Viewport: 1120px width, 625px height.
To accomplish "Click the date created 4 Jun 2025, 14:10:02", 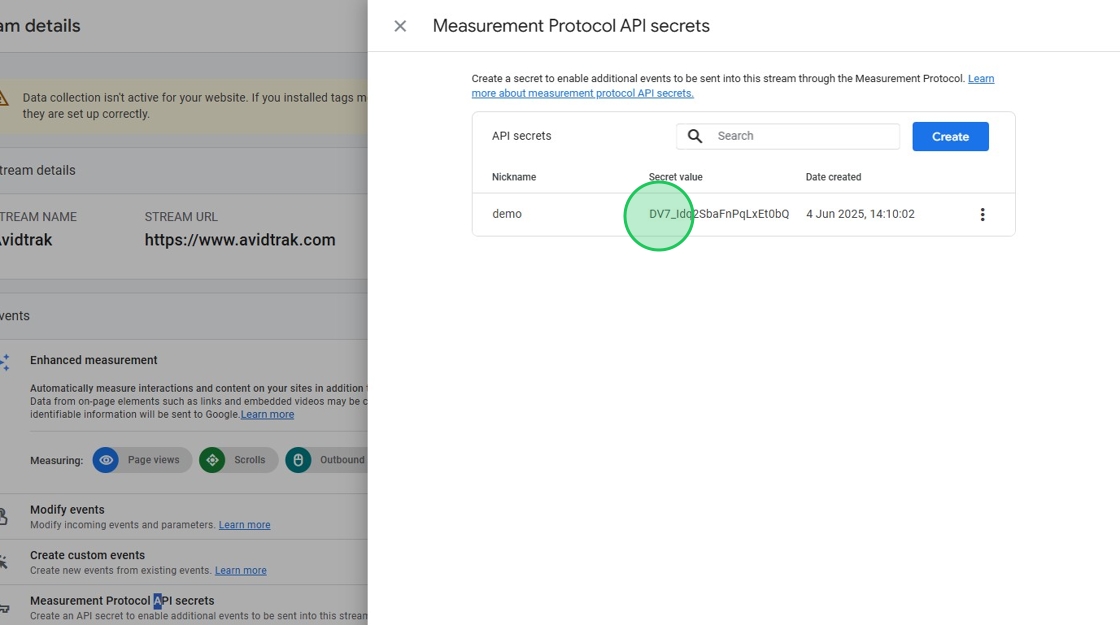I will (x=860, y=214).
